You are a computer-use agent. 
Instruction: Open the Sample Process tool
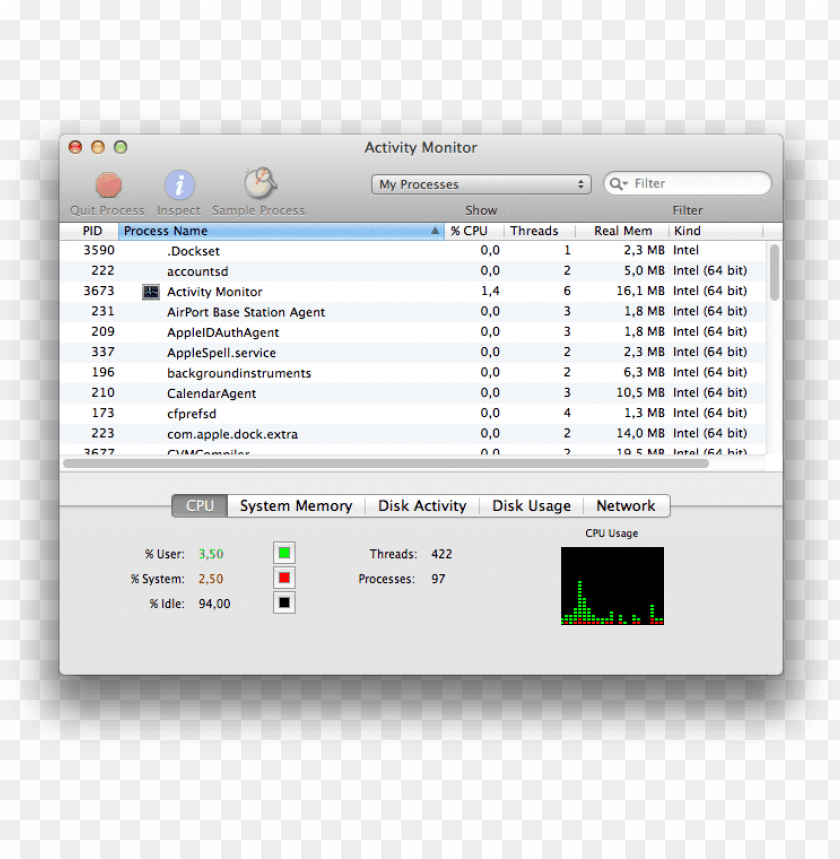258,184
